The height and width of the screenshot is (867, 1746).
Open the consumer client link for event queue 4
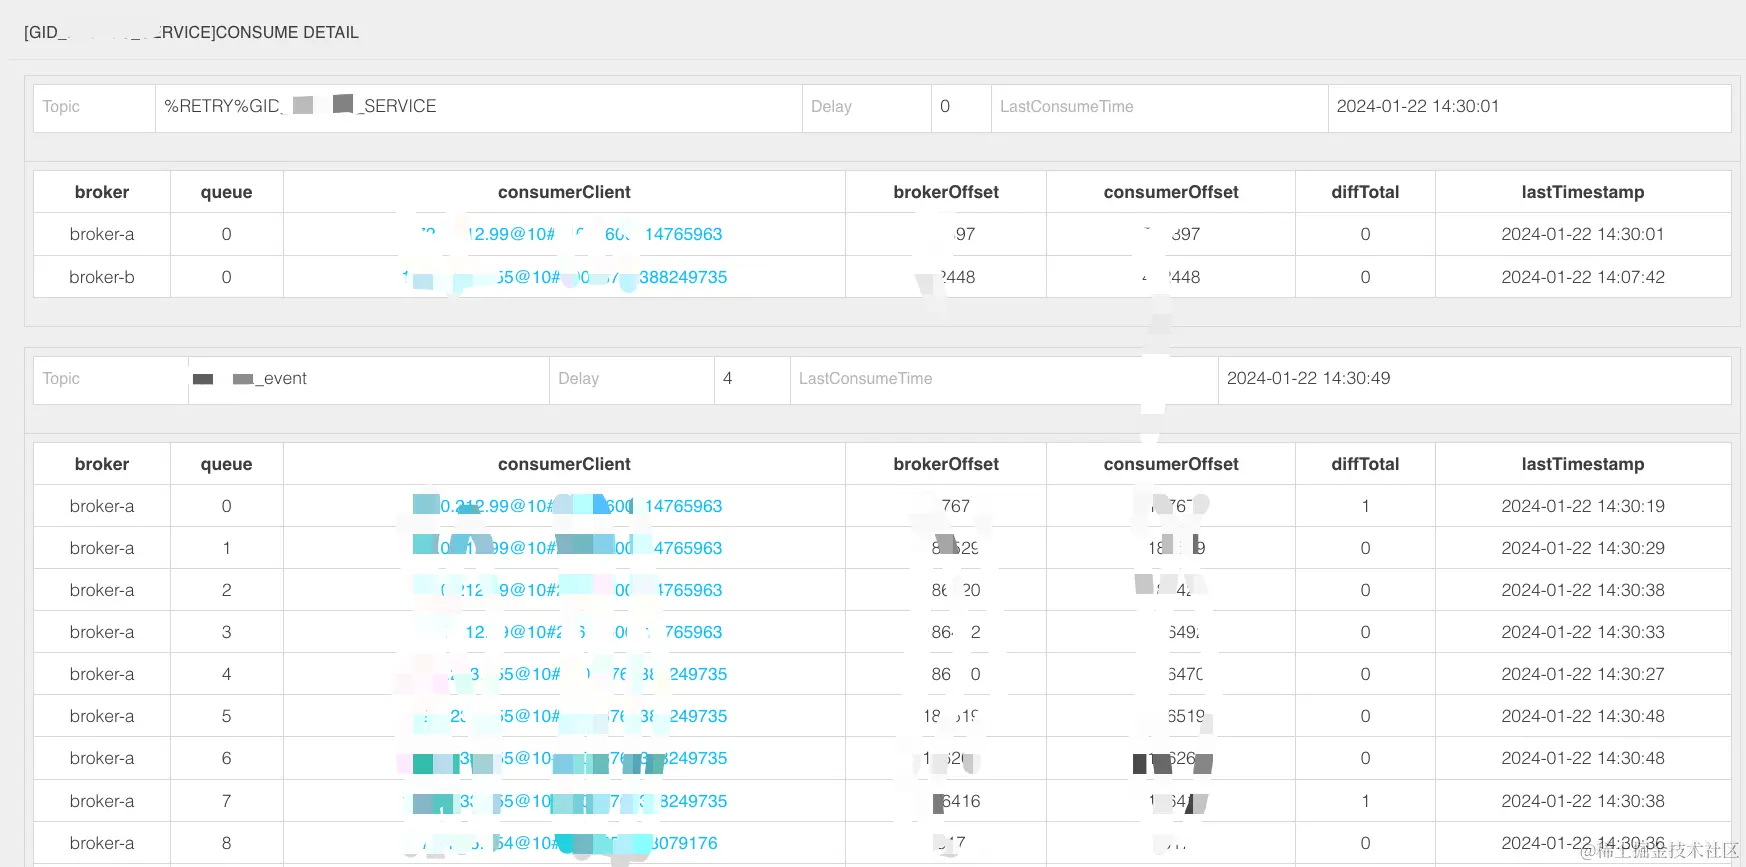565,674
